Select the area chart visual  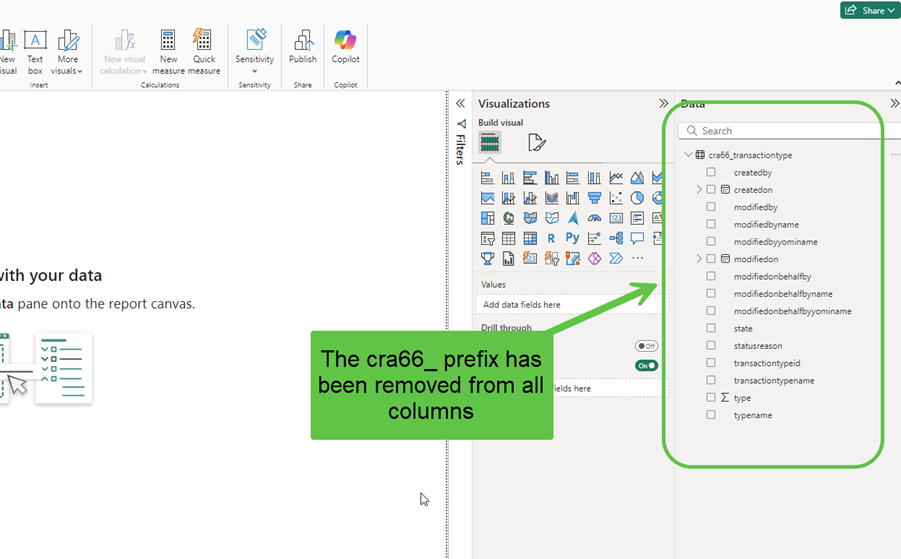[x=637, y=178]
